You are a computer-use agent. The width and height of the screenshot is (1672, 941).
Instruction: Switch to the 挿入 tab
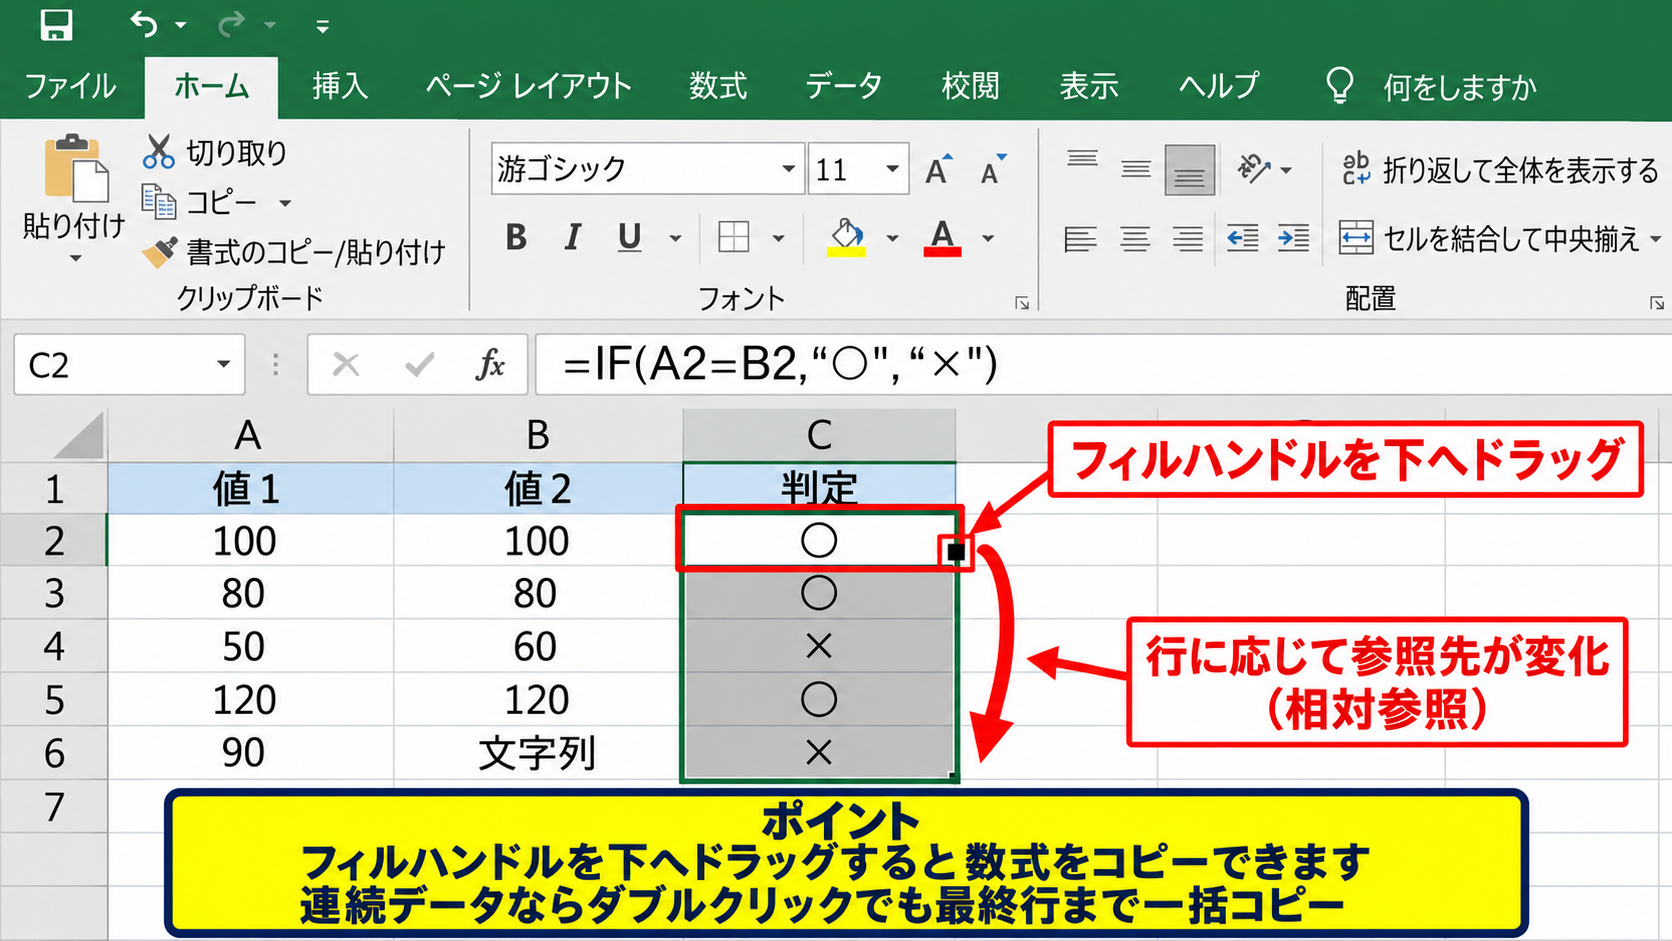pyautogui.click(x=340, y=86)
